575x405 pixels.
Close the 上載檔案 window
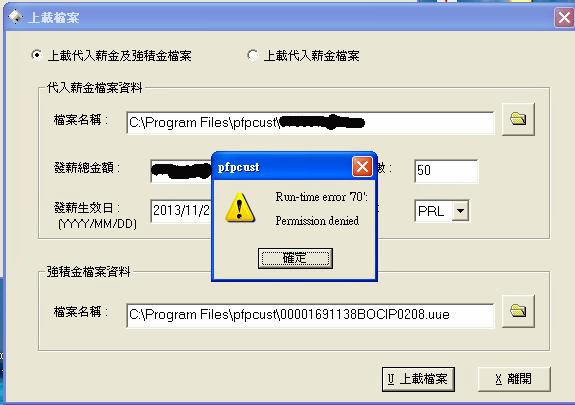pos(564,17)
